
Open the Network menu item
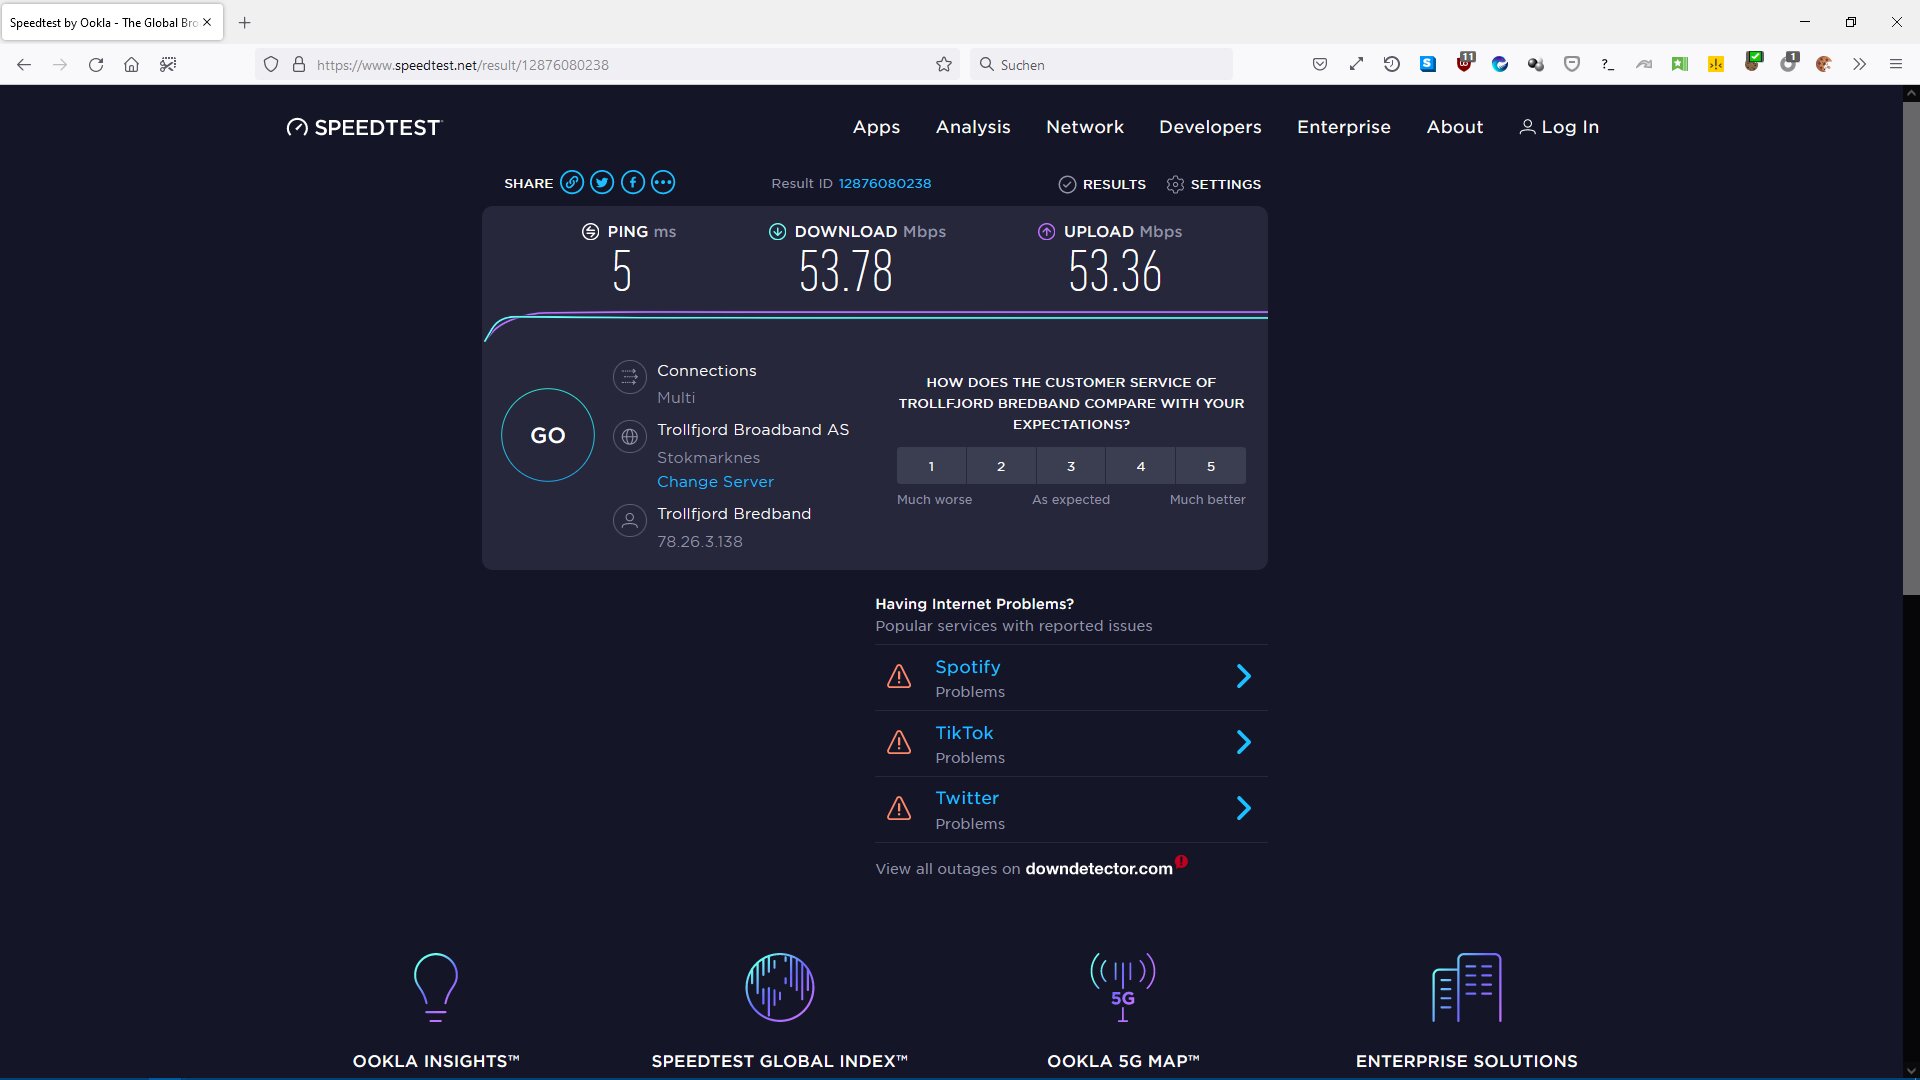coord(1085,127)
